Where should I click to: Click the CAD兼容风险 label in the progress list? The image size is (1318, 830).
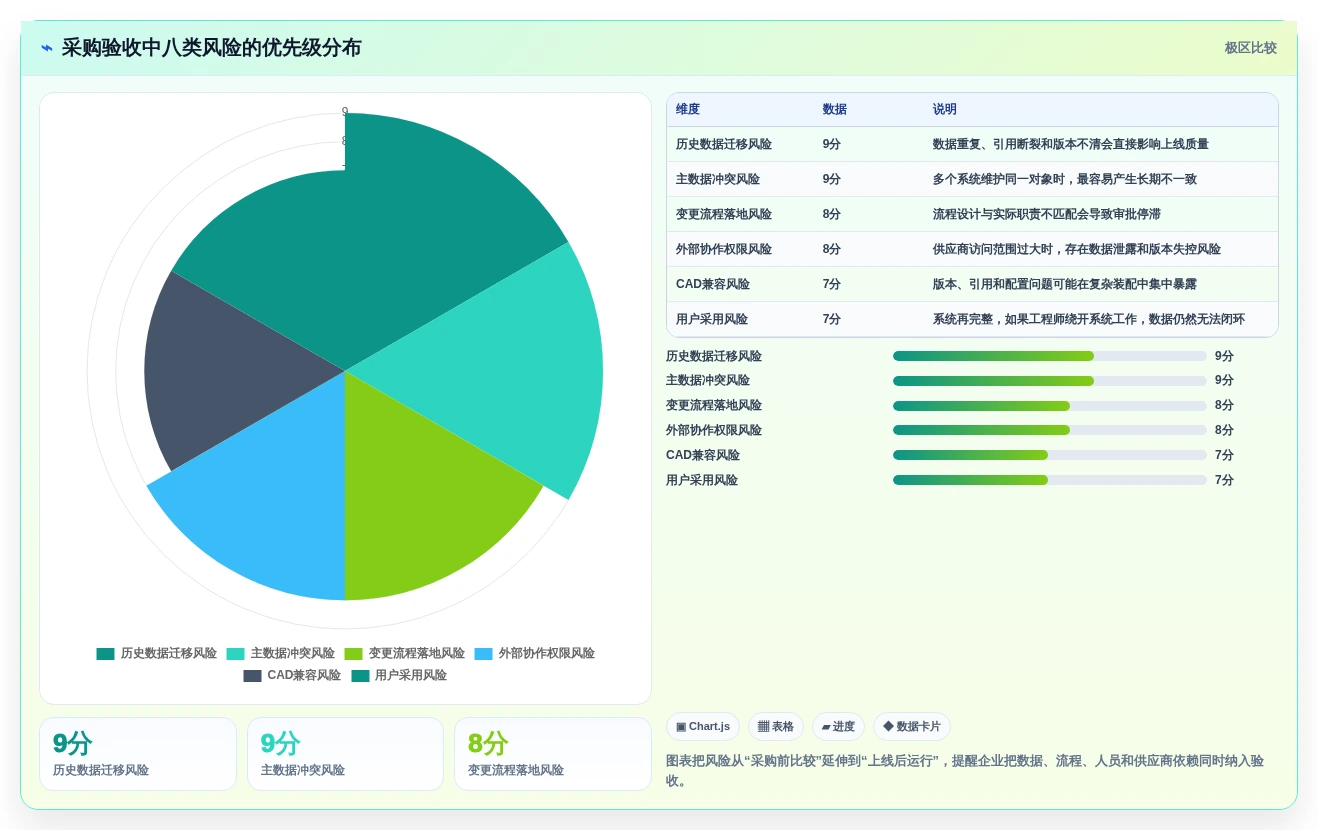pyautogui.click(x=703, y=456)
